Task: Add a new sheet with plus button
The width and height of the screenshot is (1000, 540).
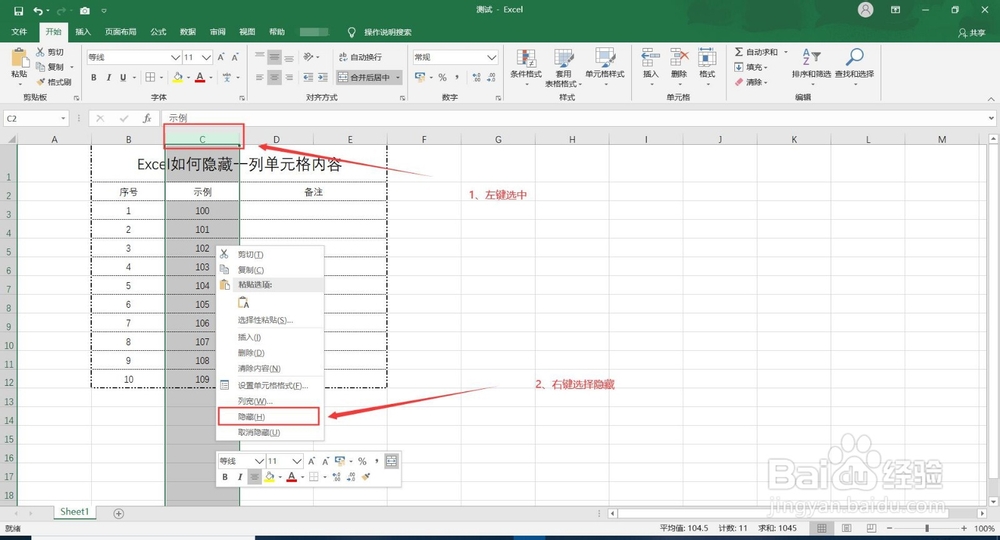Action: click(119, 513)
